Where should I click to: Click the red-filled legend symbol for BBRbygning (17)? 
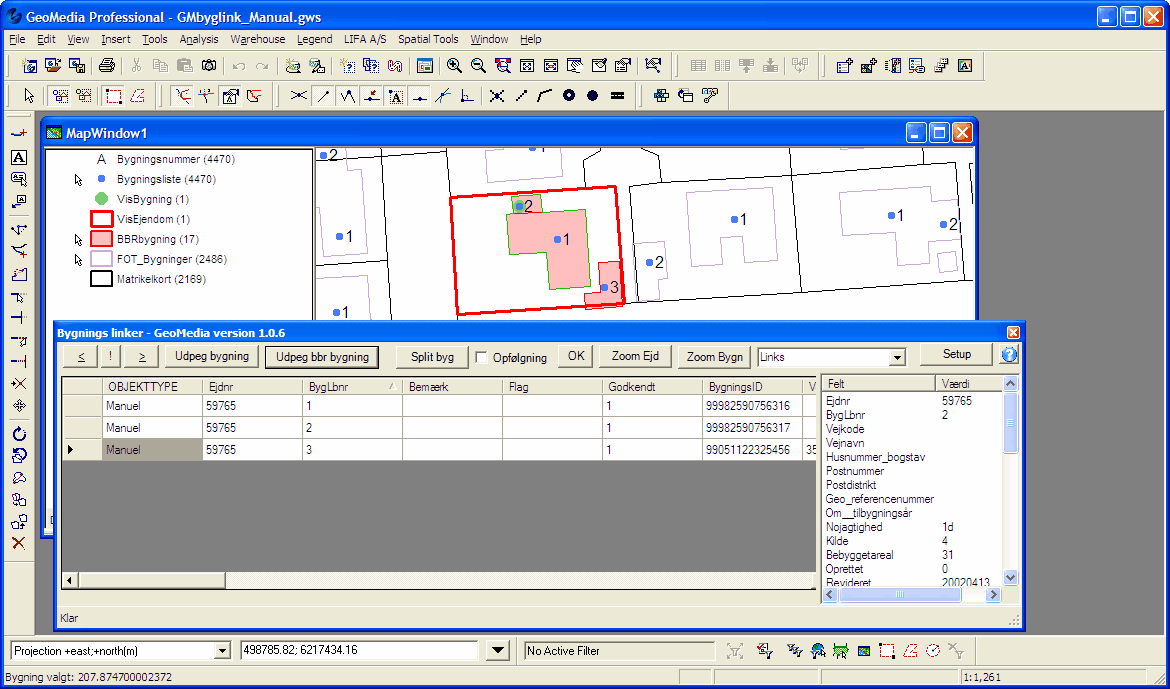point(101,240)
